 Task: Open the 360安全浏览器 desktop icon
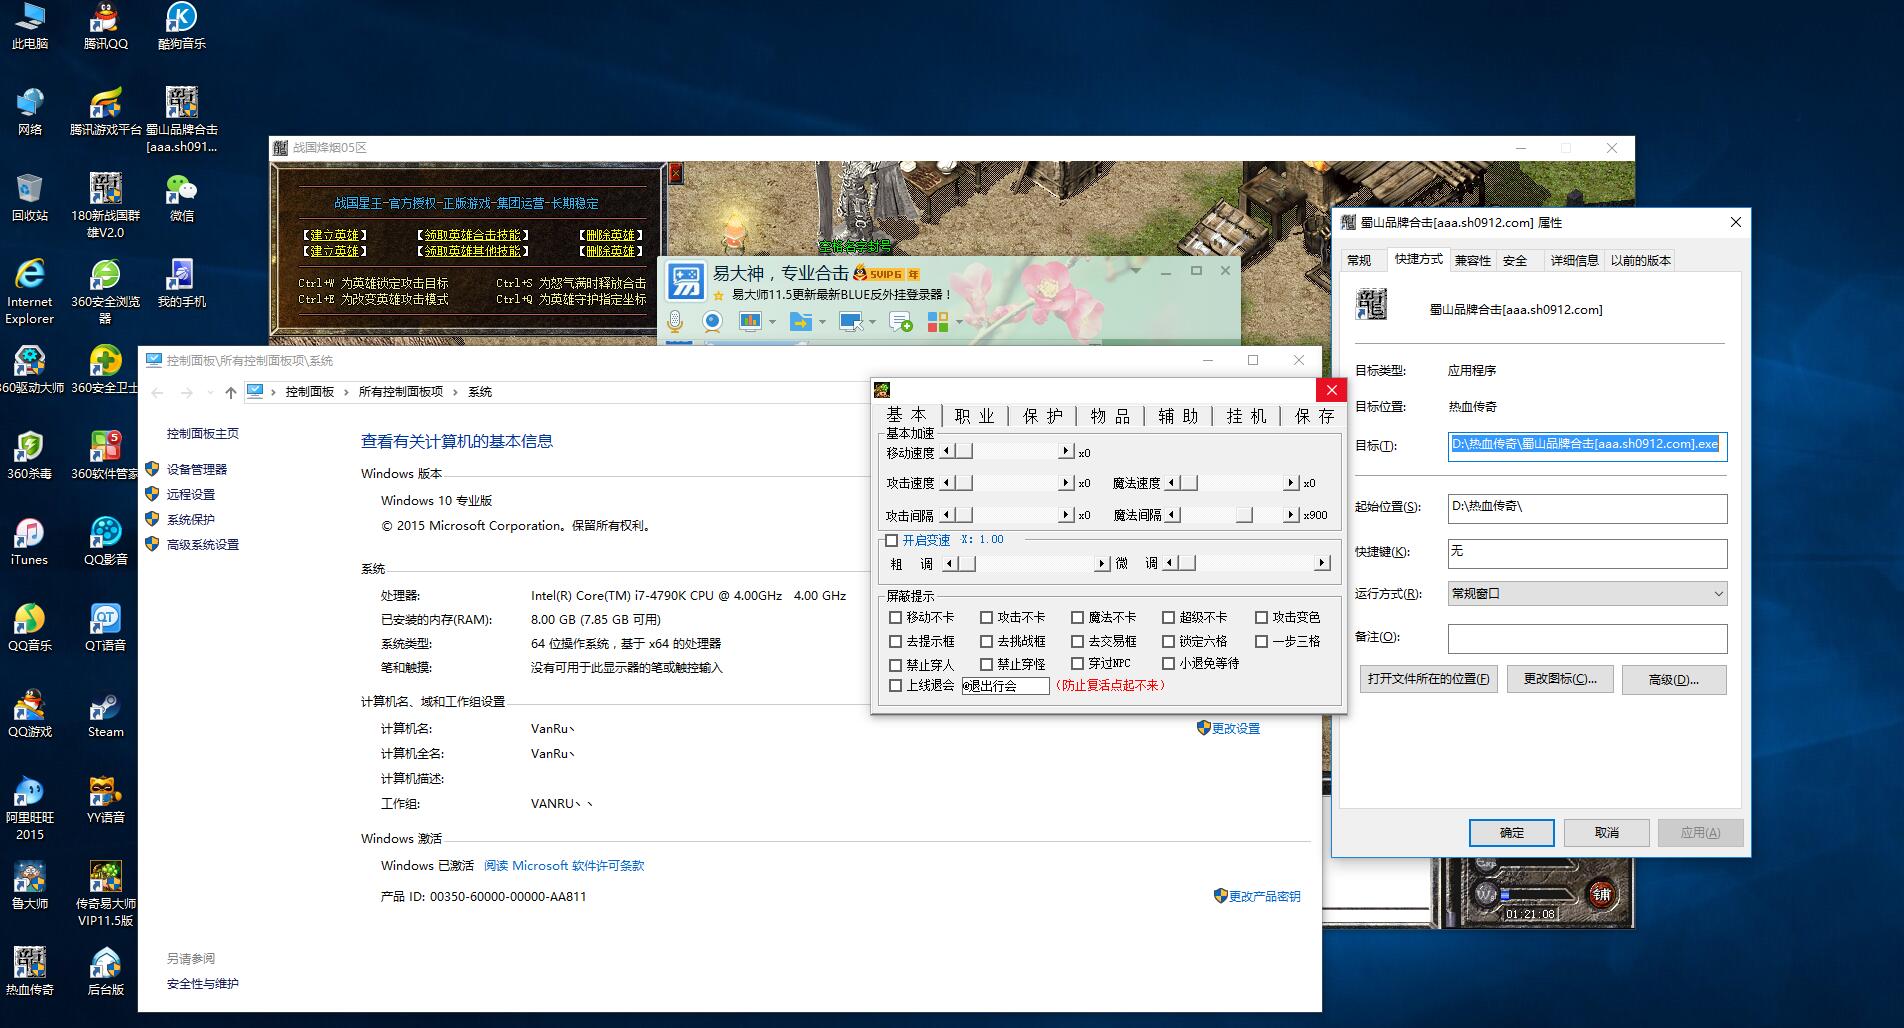(105, 292)
